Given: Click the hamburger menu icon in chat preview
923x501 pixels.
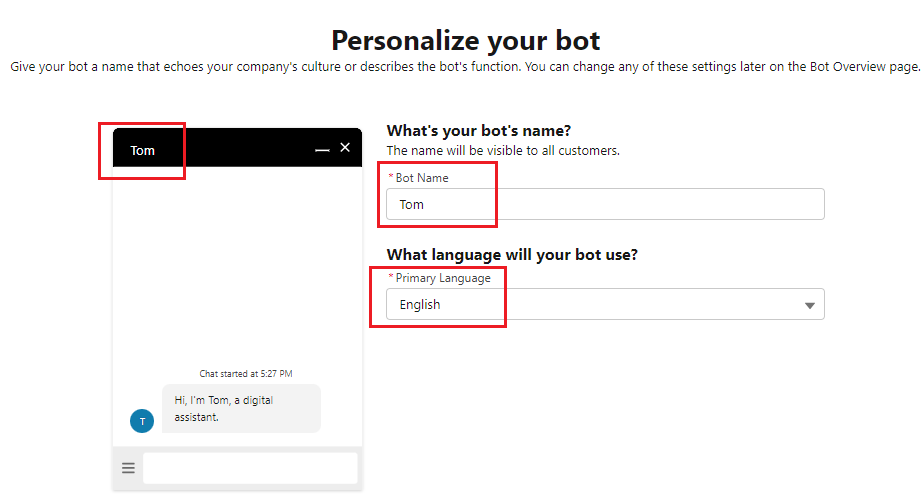Looking at the screenshot, I should 128,467.
